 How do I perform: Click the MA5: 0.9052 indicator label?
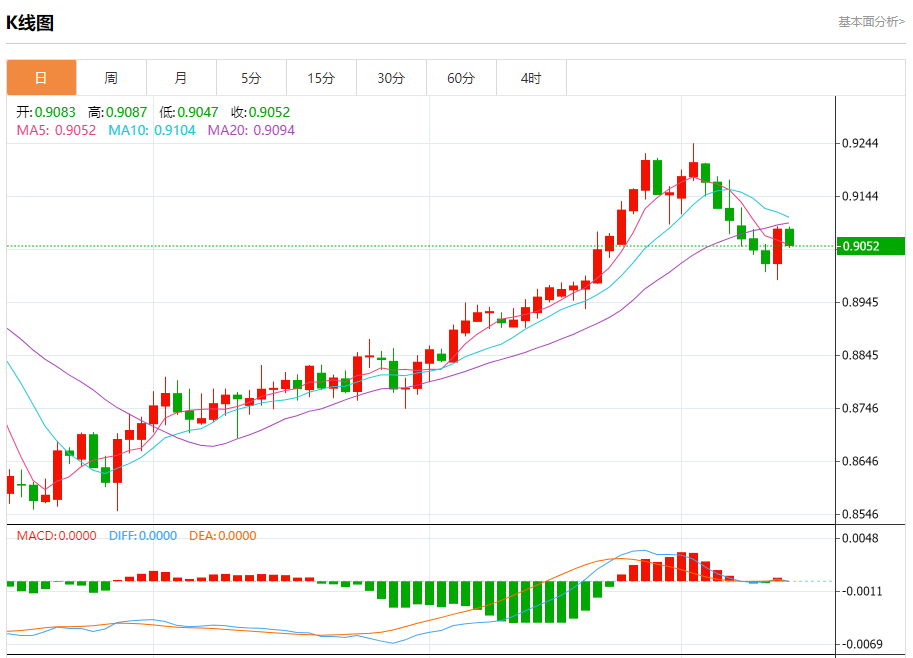56,130
